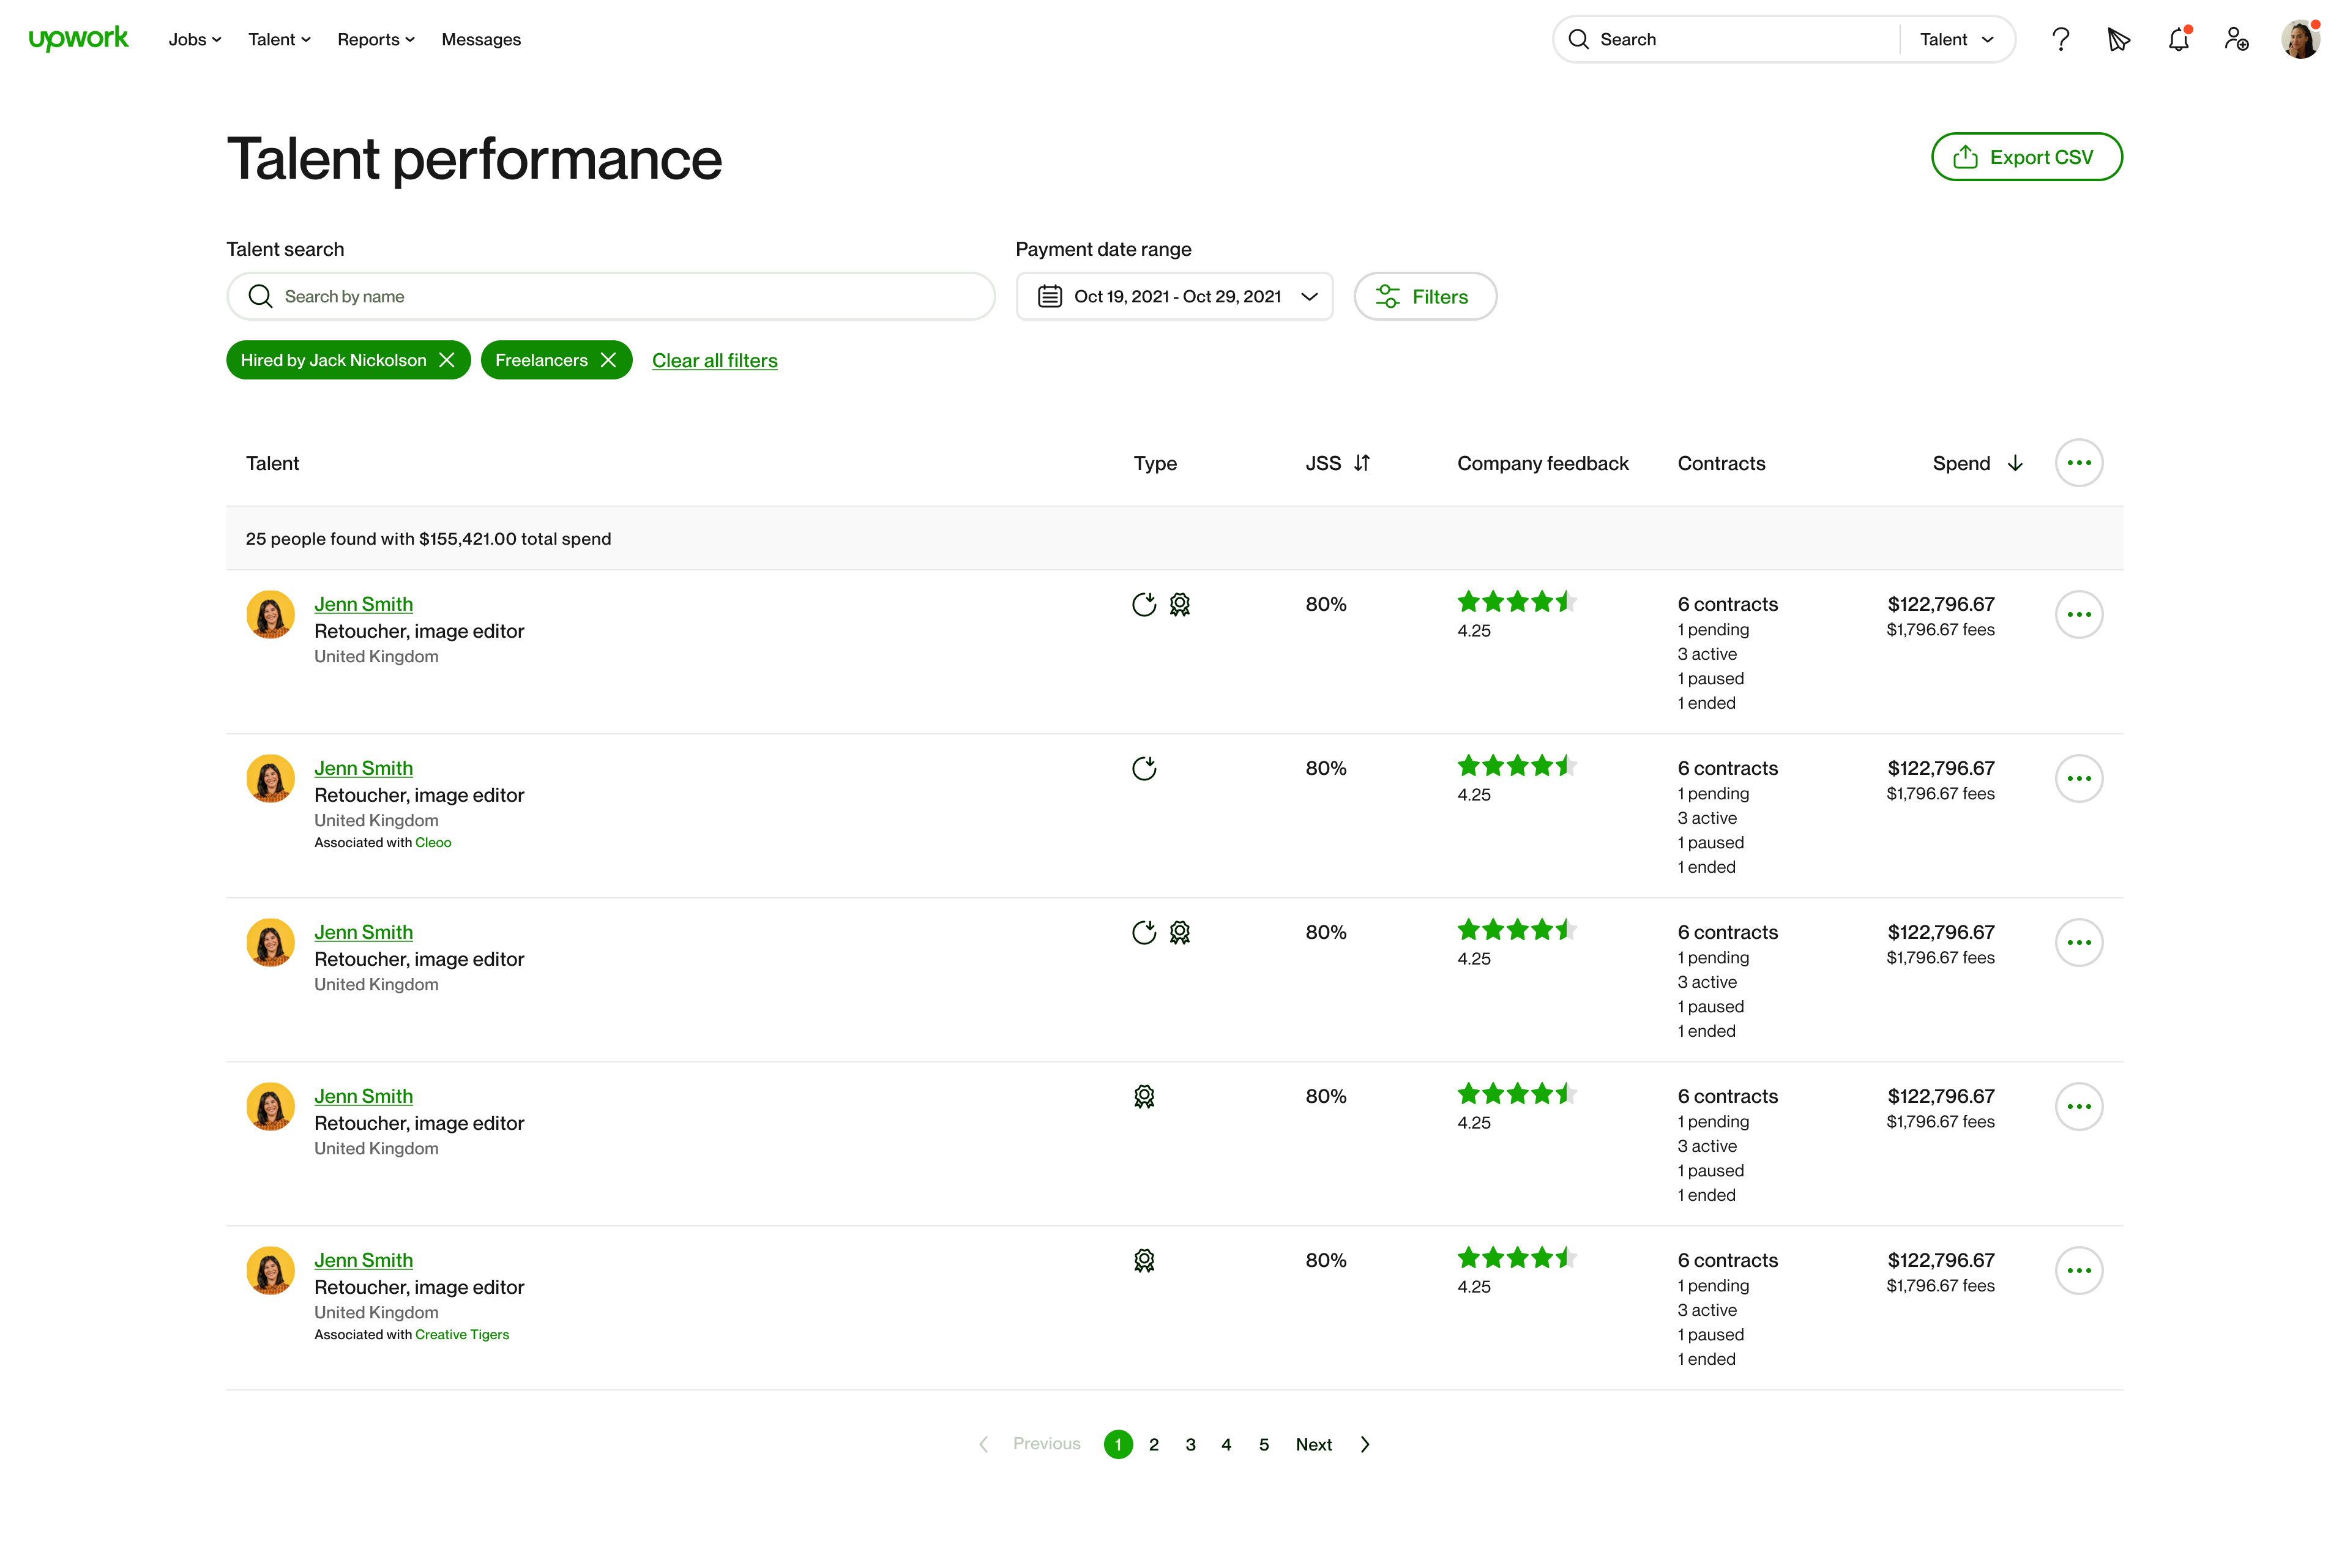The image size is (2350, 1568).
Task: Expand the Reports menu
Action: coord(375,39)
